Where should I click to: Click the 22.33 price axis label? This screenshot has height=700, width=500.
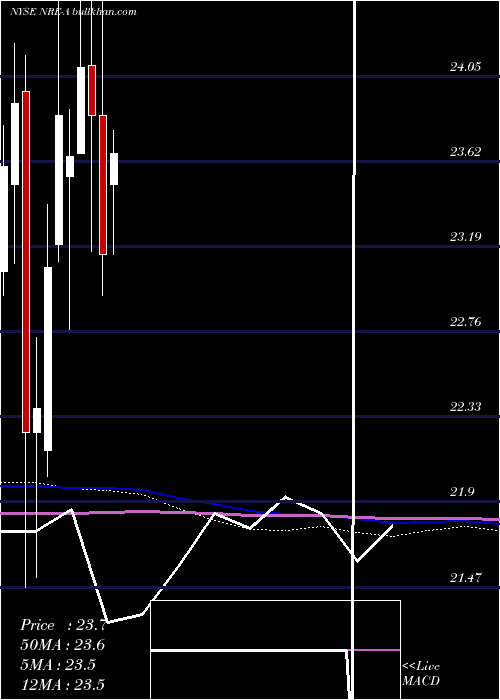pyautogui.click(x=465, y=407)
